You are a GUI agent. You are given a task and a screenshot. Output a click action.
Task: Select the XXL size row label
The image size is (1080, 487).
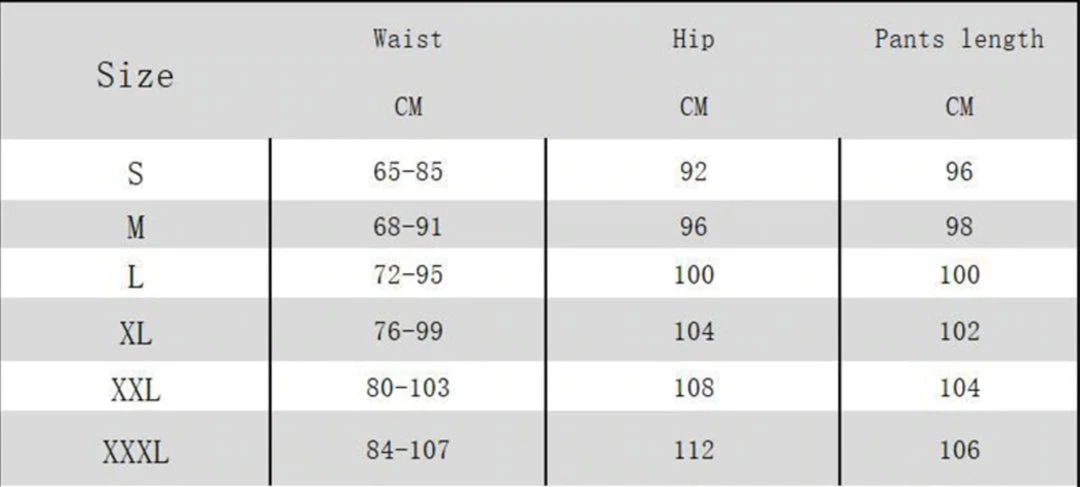tap(135, 389)
